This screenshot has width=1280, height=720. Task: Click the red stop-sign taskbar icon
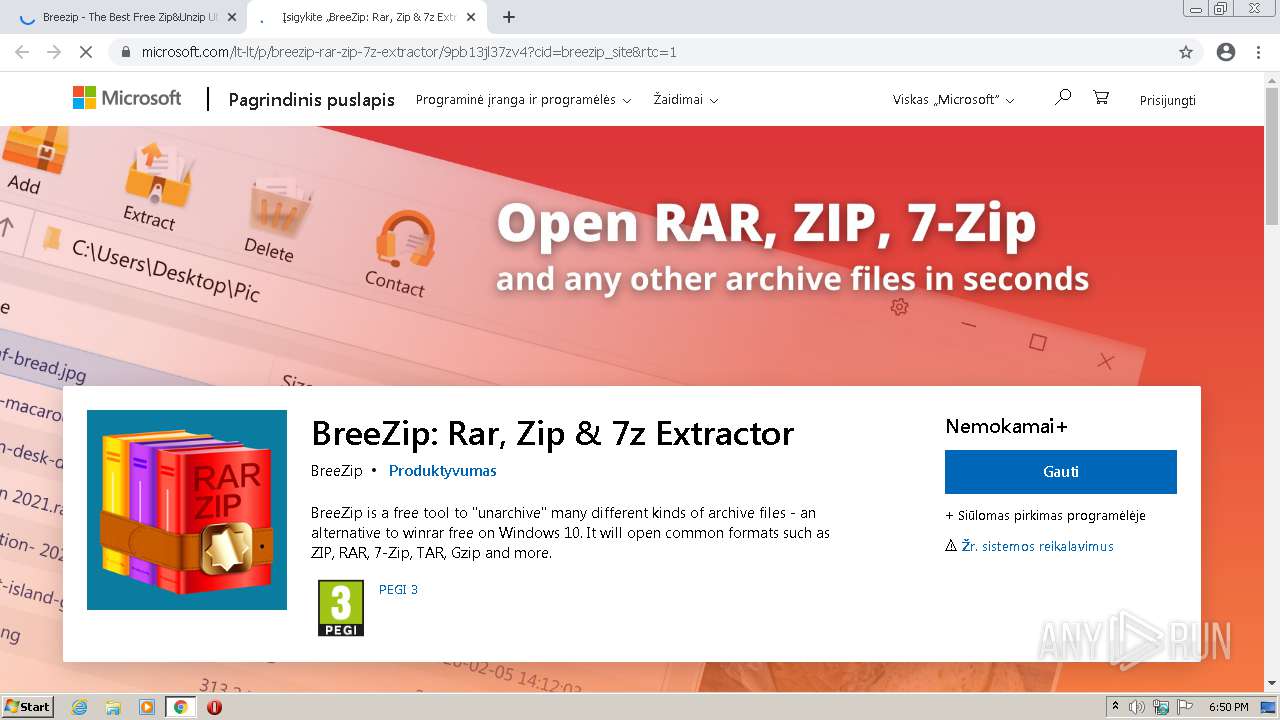(x=214, y=707)
